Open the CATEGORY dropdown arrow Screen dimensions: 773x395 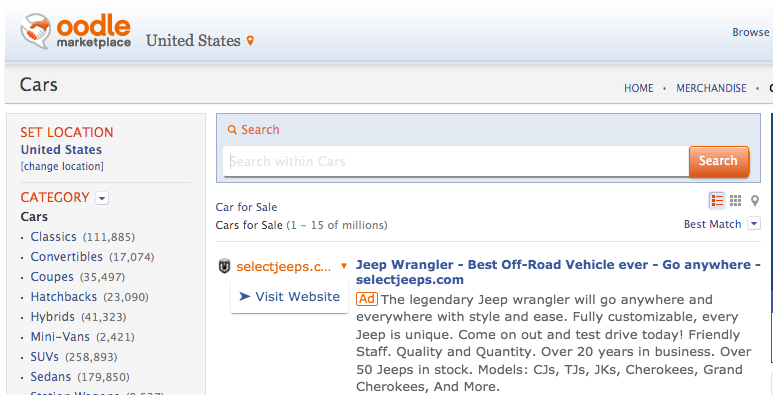point(102,198)
